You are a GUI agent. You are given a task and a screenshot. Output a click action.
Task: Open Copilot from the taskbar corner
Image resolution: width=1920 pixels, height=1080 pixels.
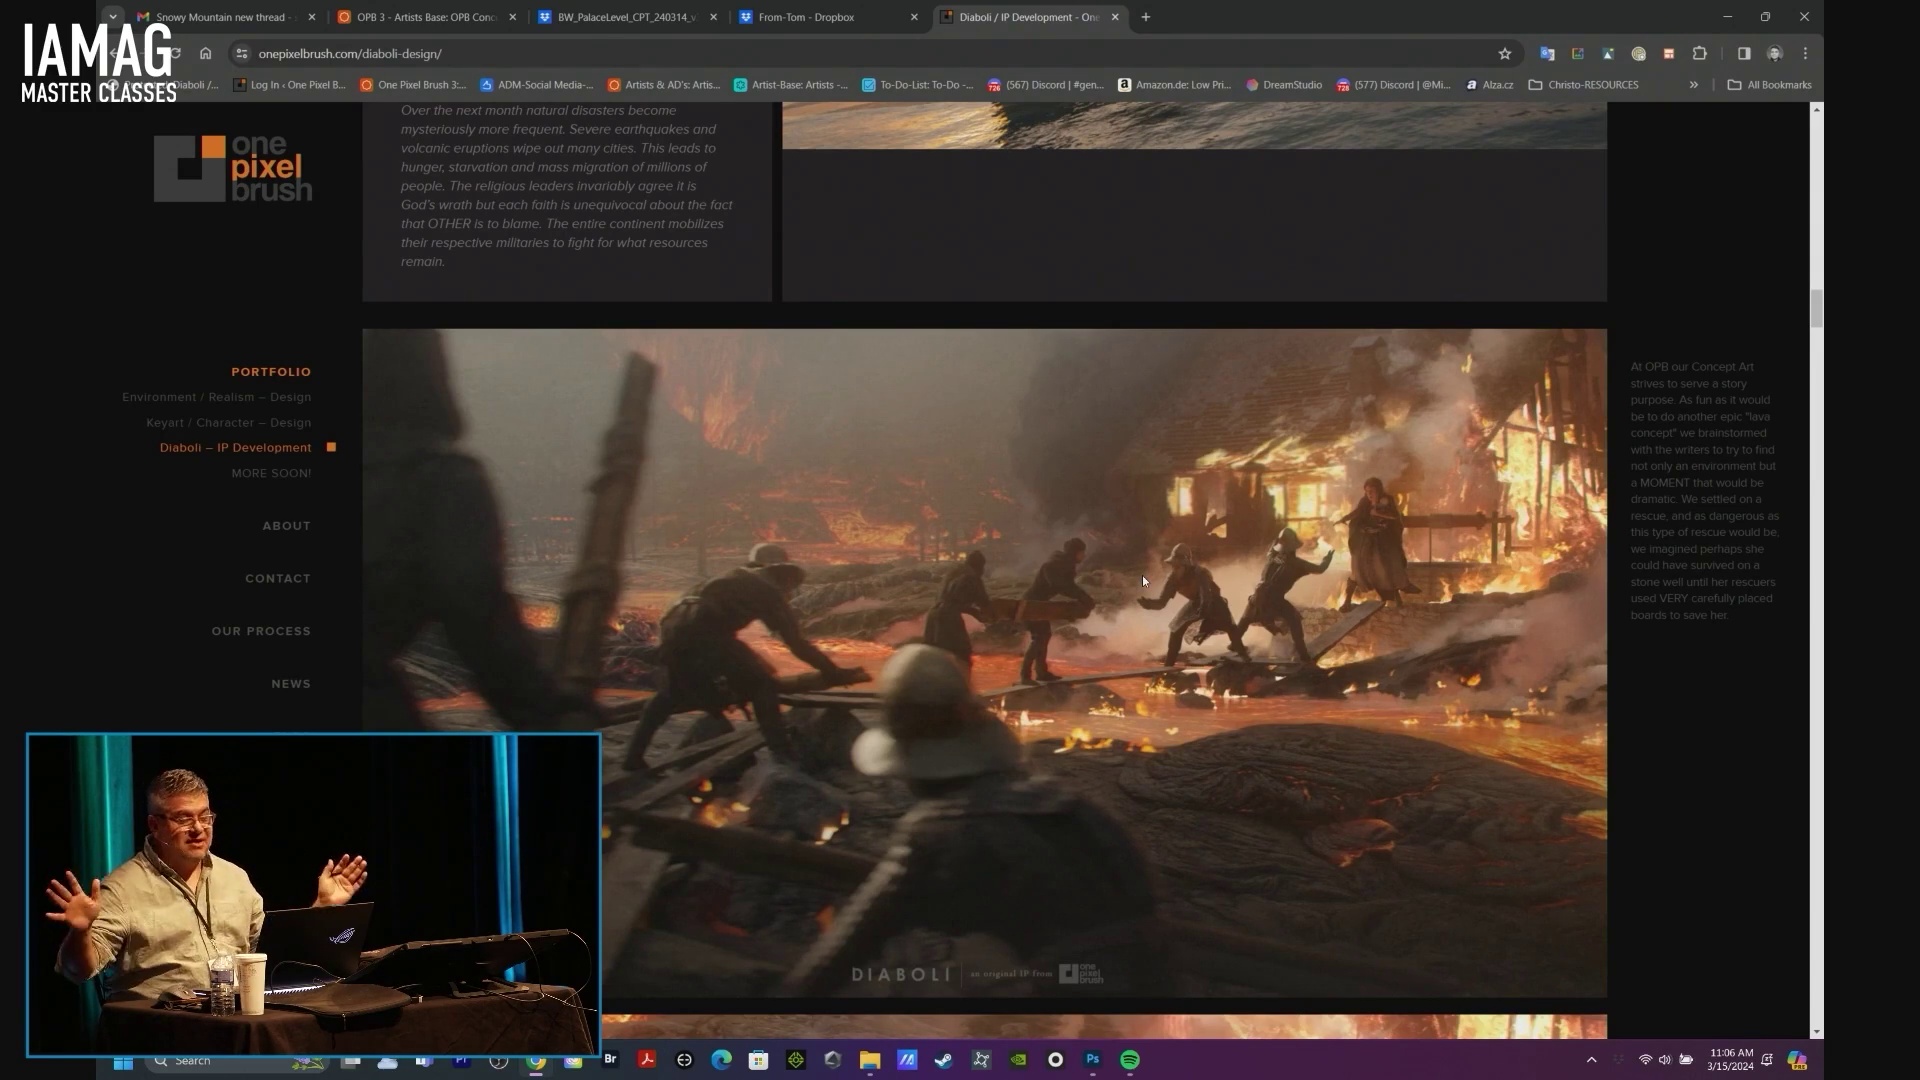click(x=1797, y=1060)
